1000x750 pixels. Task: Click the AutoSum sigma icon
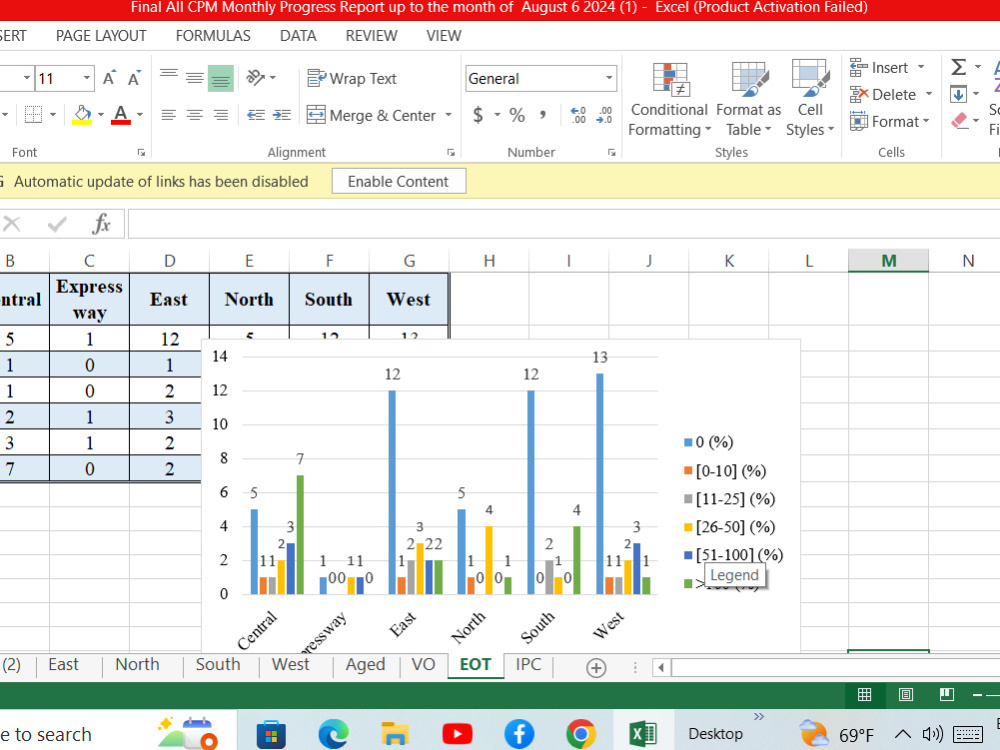click(x=958, y=67)
